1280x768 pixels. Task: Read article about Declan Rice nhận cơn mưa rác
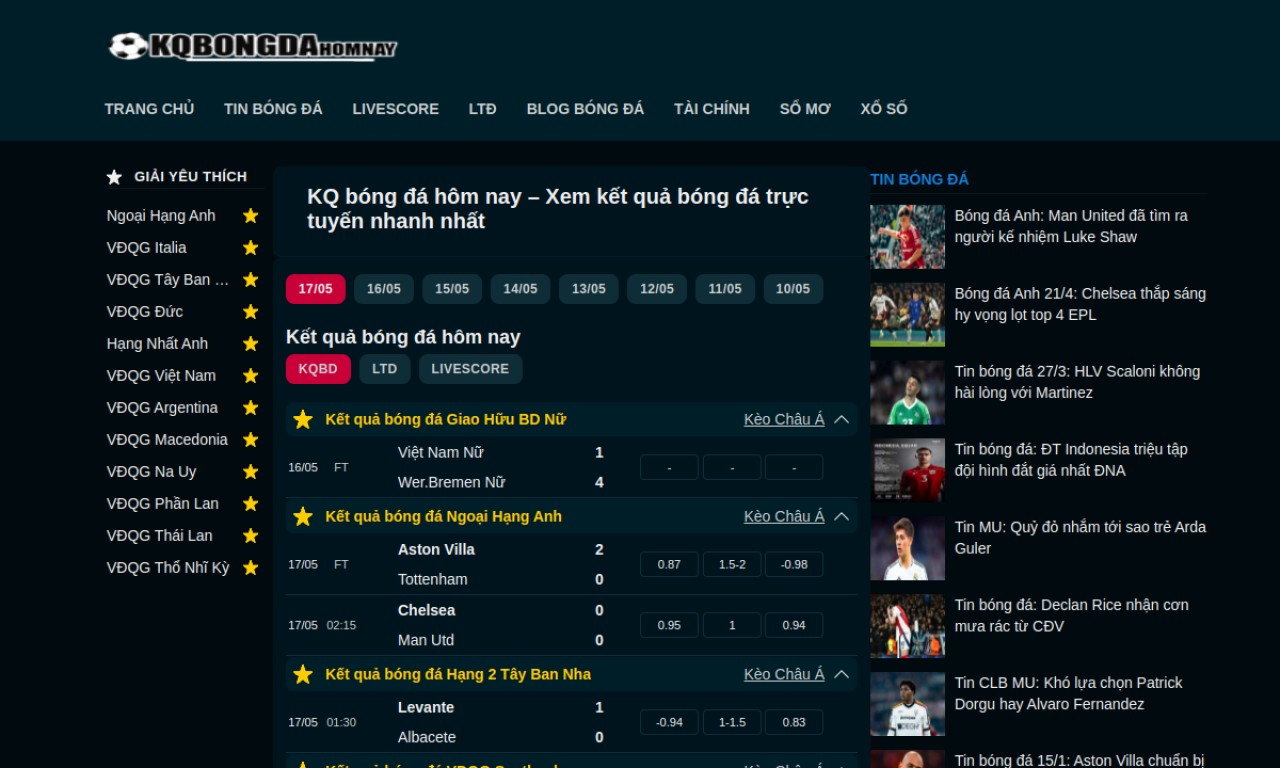click(x=1071, y=616)
